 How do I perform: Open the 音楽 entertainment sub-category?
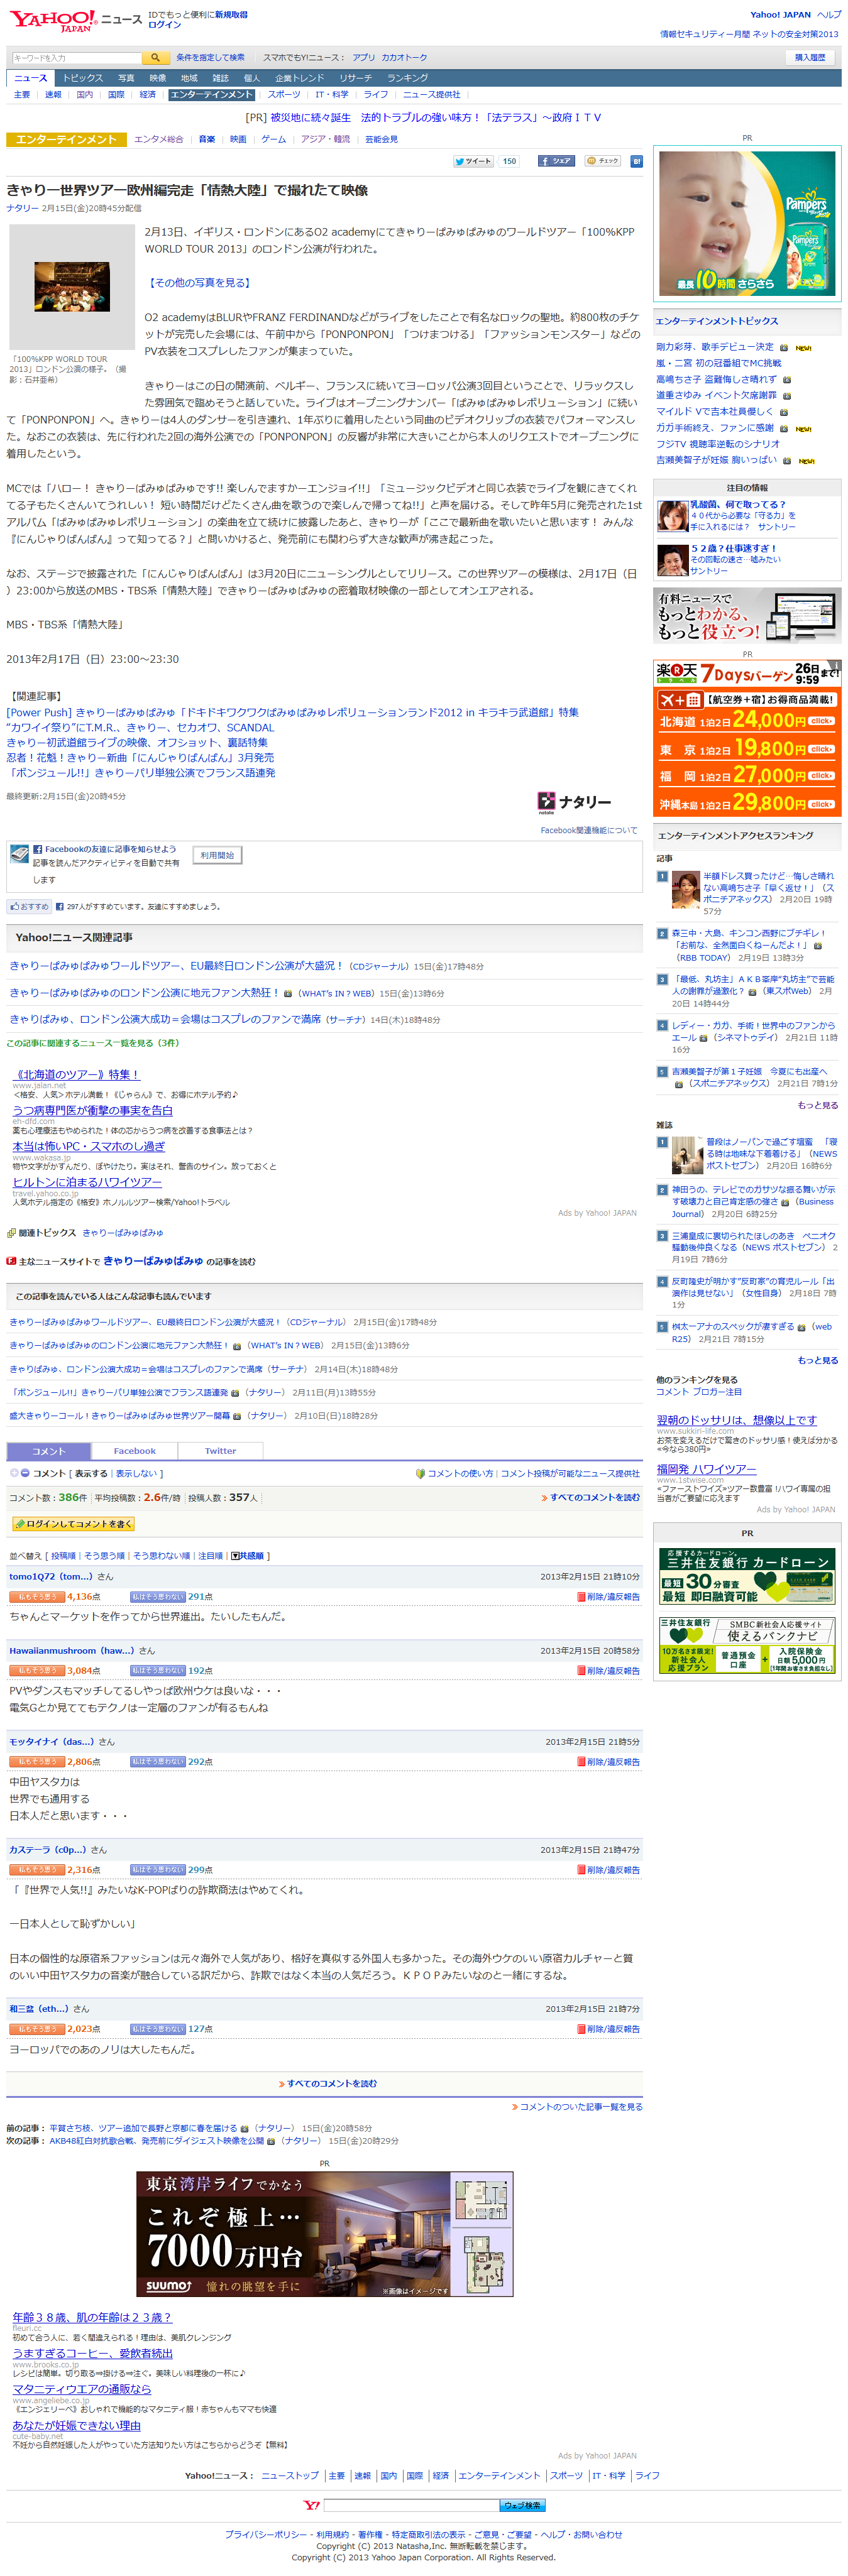pyautogui.click(x=206, y=139)
